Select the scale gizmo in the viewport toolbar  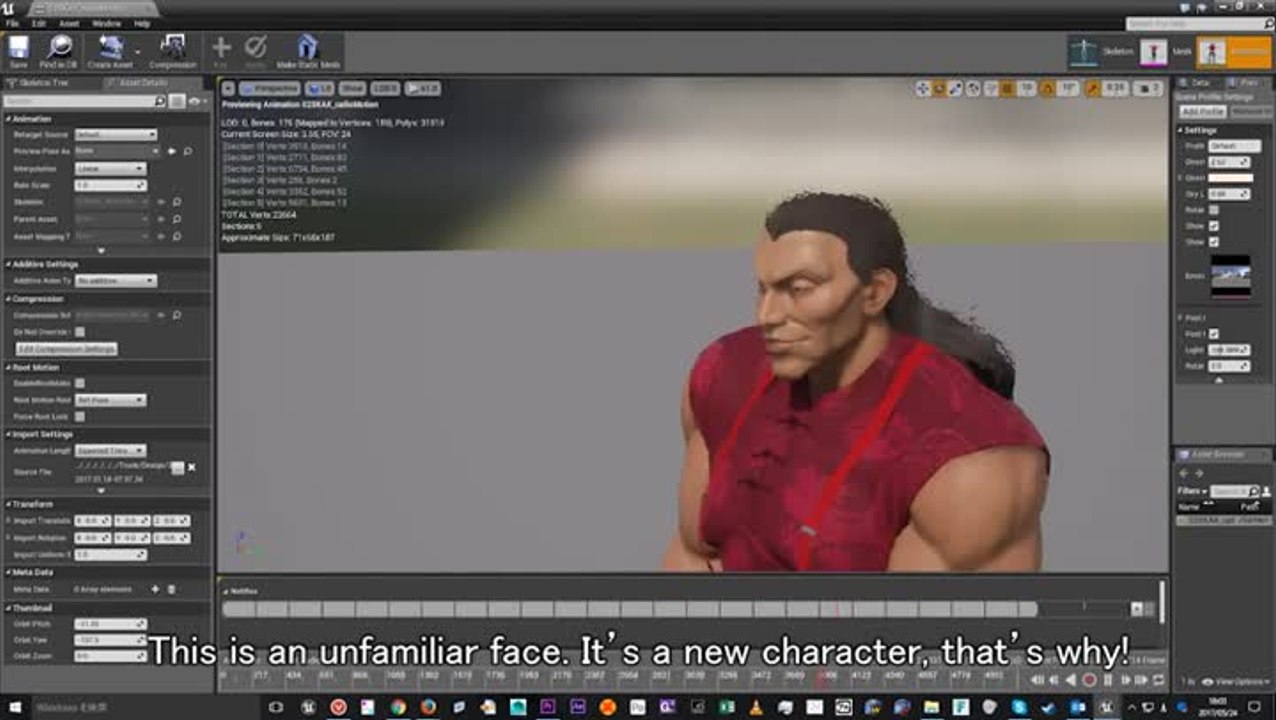[x=957, y=89]
